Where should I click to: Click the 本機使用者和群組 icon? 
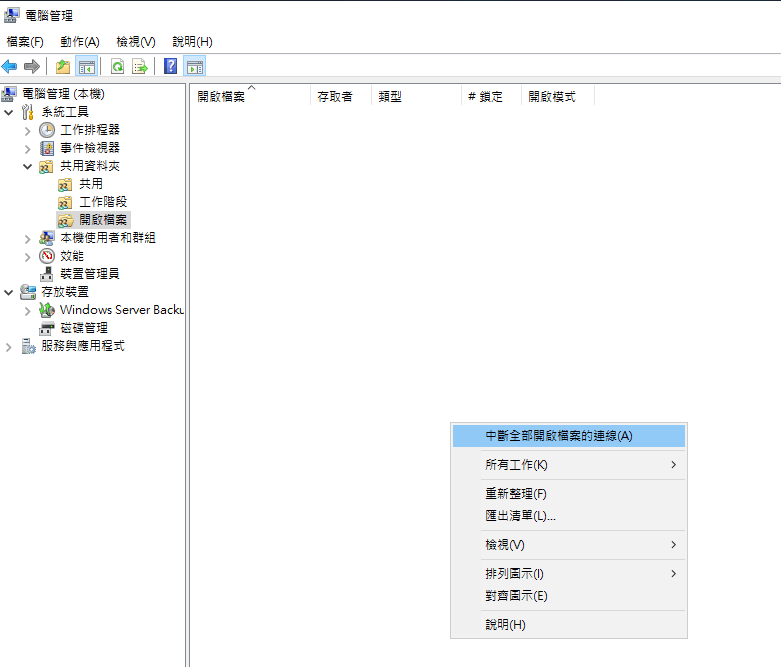47,238
